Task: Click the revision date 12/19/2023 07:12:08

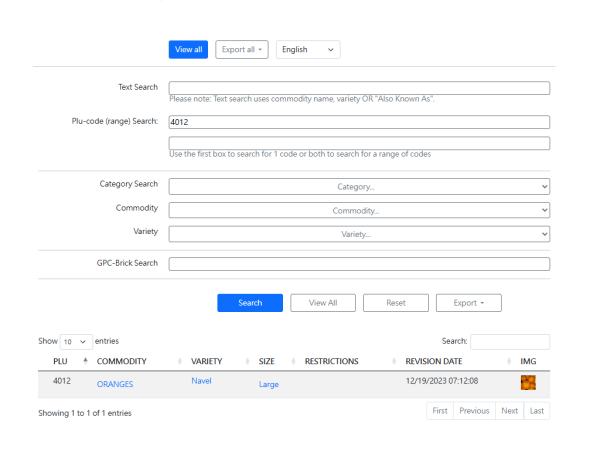Action: click(442, 381)
